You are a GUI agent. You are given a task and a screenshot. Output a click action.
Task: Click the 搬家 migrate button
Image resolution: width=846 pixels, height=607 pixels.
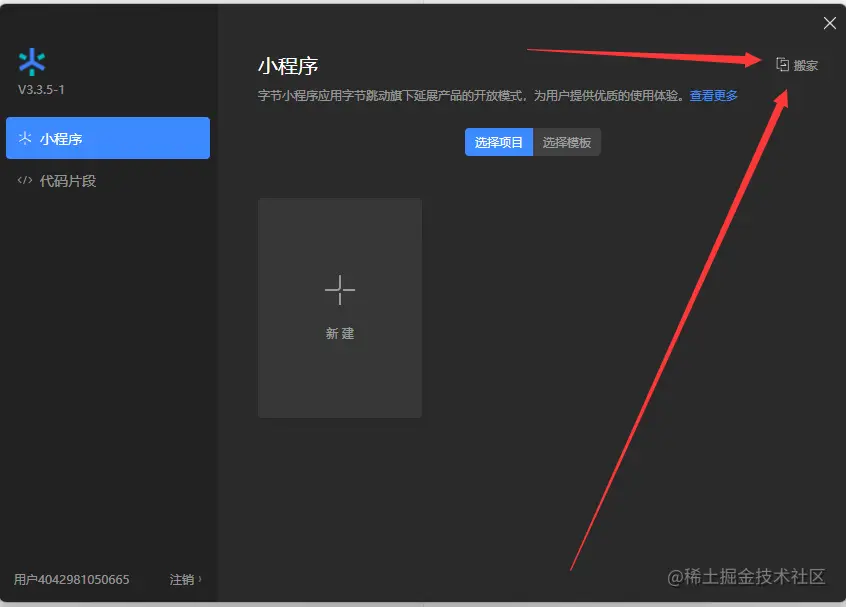pos(797,65)
